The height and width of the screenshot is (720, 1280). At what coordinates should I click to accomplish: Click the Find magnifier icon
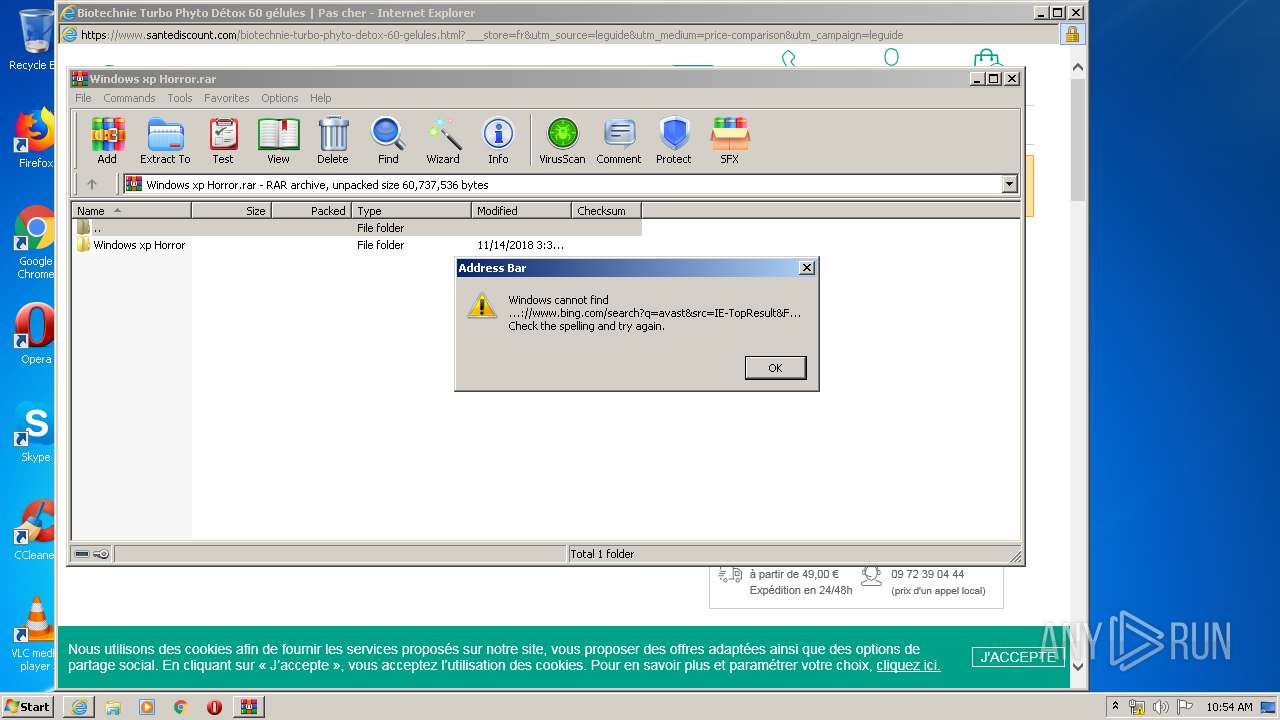[388, 140]
